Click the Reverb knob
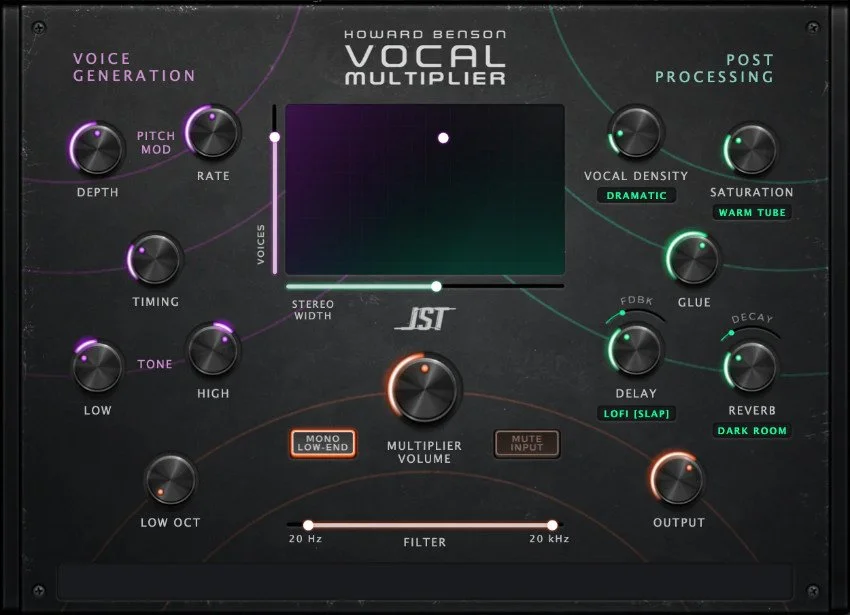 [x=751, y=367]
